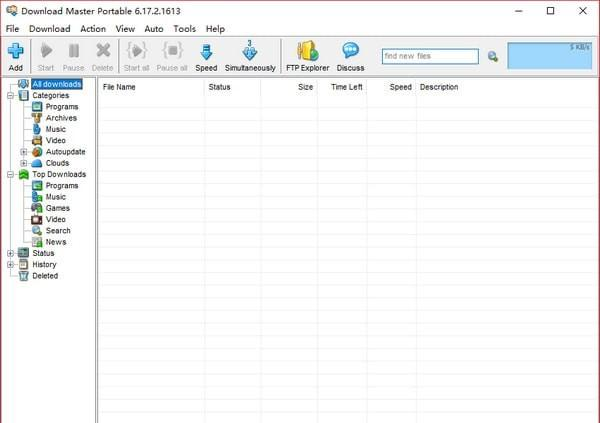Select the Autoupdate category icon
The width and height of the screenshot is (600, 423).
[x=37, y=152]
